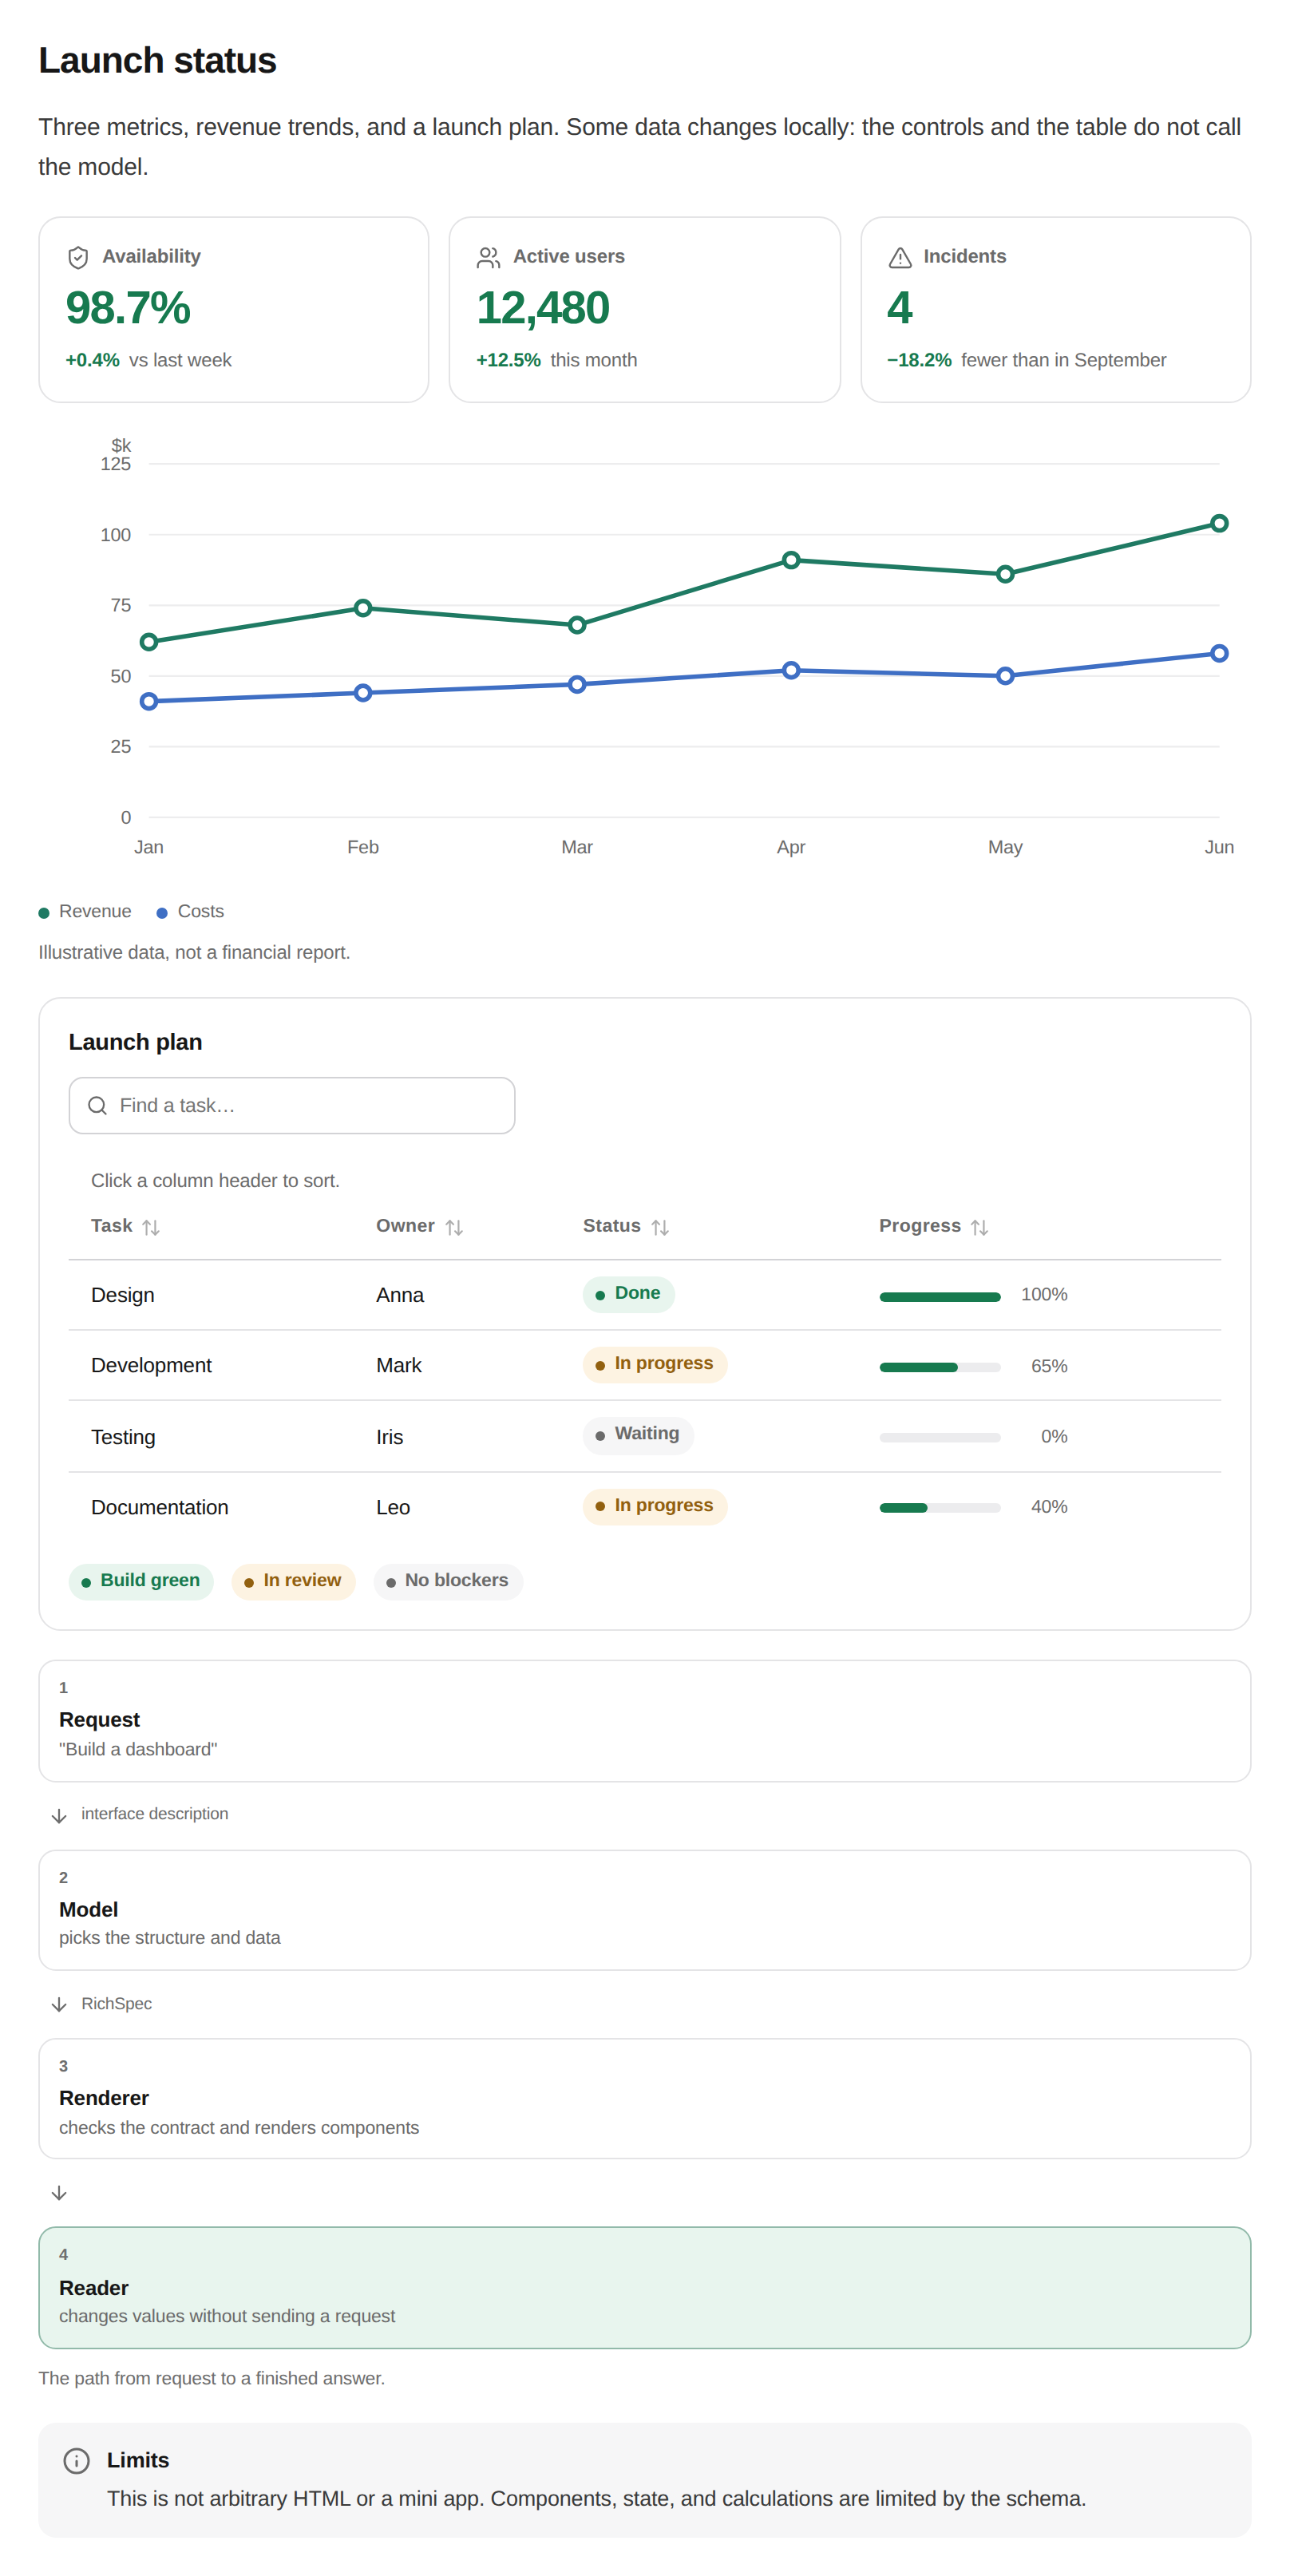Select the Request step card
1290x2576 pixels.
(x=644, y=1720)
